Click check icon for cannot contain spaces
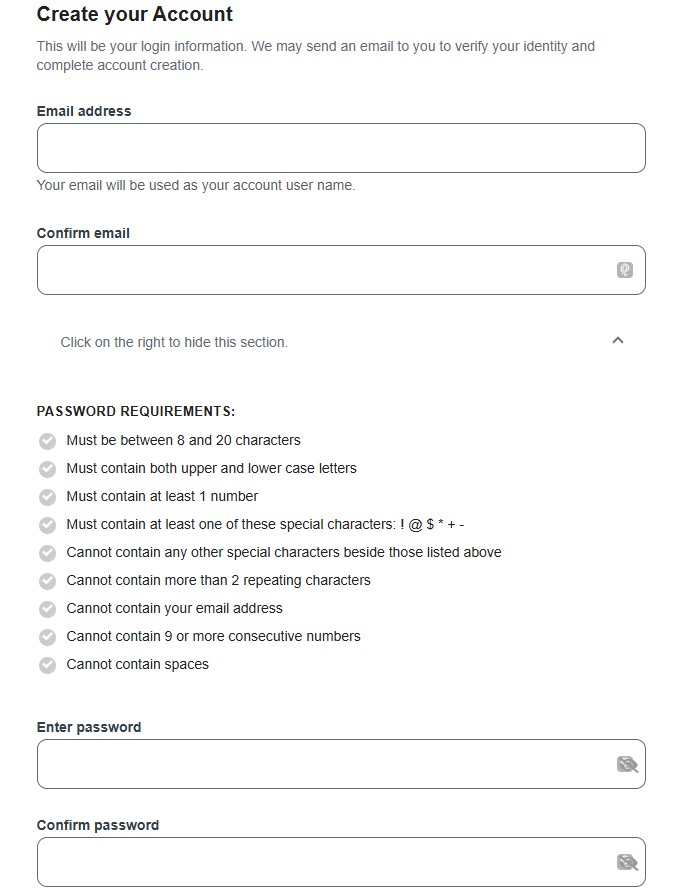 [x=47, y=665]
